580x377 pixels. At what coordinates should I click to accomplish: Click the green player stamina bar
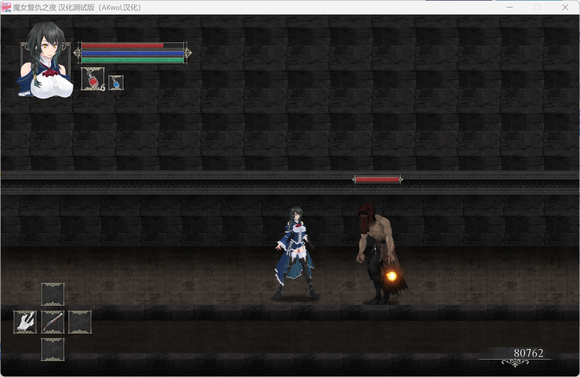[132, 60]
